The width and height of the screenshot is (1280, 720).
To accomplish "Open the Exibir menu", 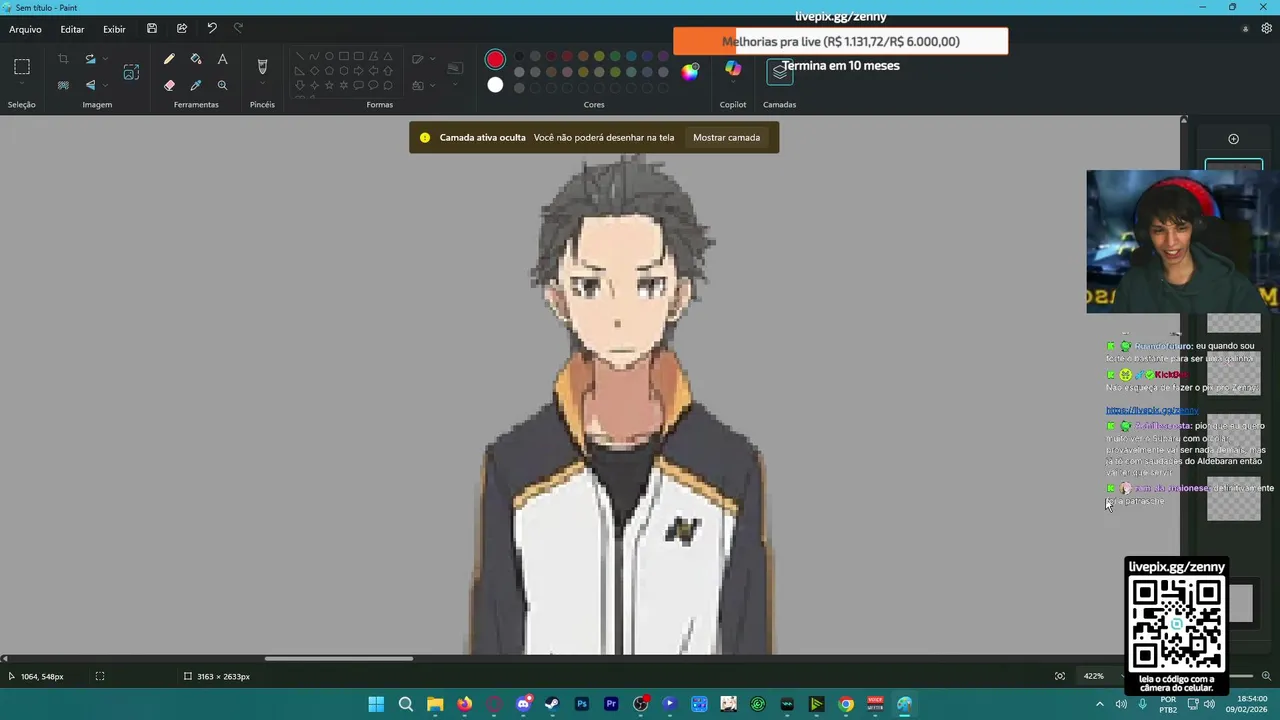I will [x=114, y=29].
